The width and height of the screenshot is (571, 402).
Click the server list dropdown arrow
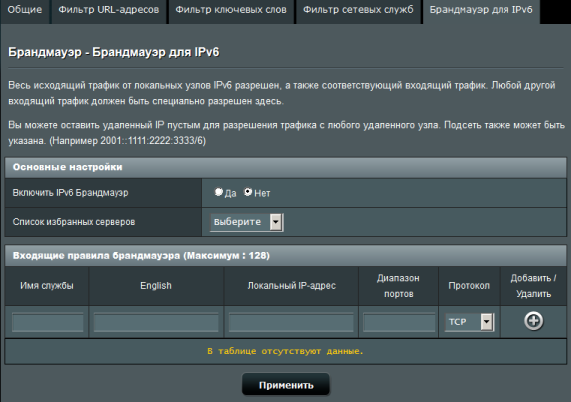click(276, 222)
